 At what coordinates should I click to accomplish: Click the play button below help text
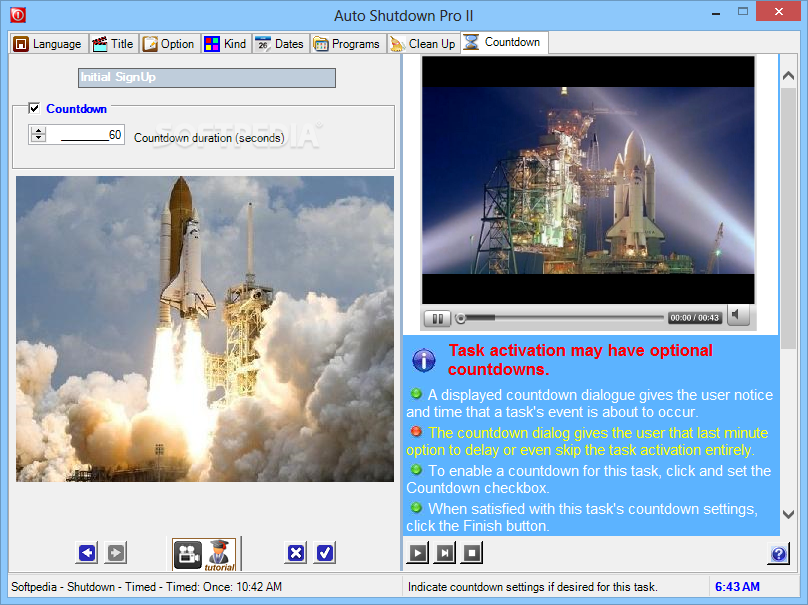[x=417, y=553]
